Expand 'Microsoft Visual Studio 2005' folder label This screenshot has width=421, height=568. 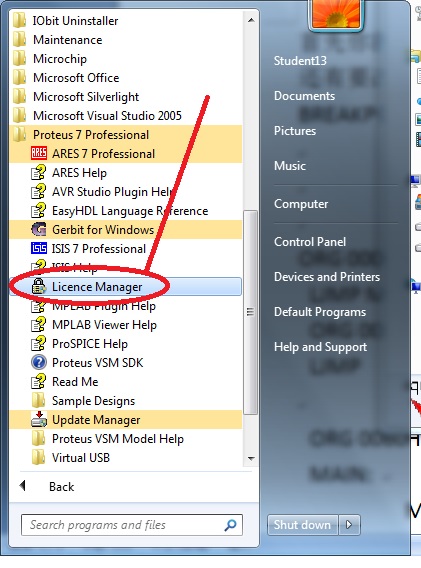(107, 116)
